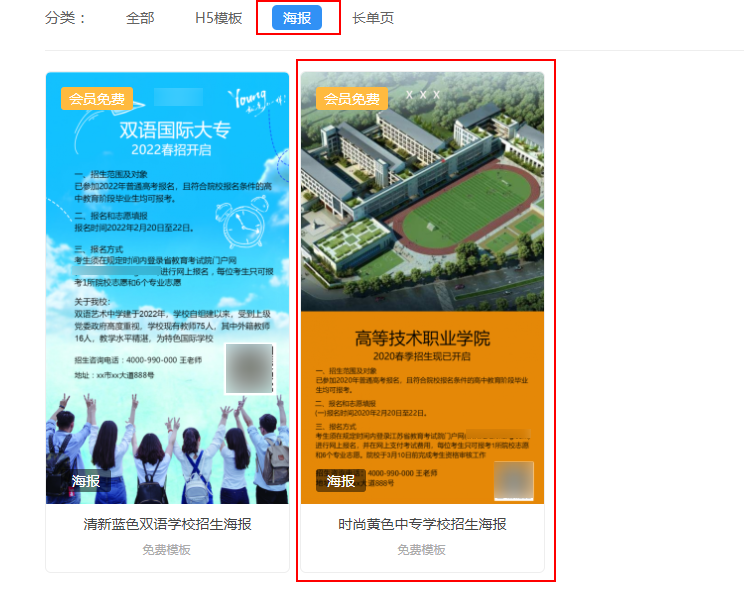
Task: Click 免费模板 under blue poster title
Action: point(167,550)
